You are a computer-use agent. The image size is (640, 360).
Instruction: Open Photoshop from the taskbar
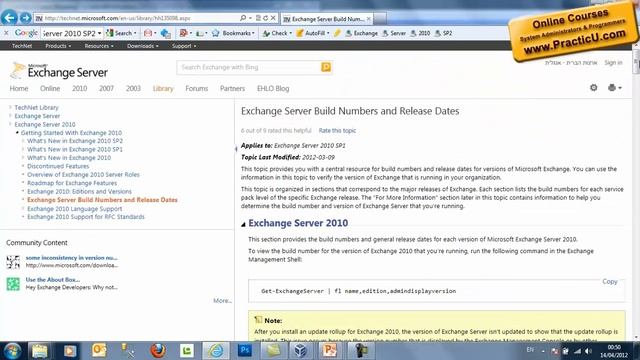(x=245, y=350)
